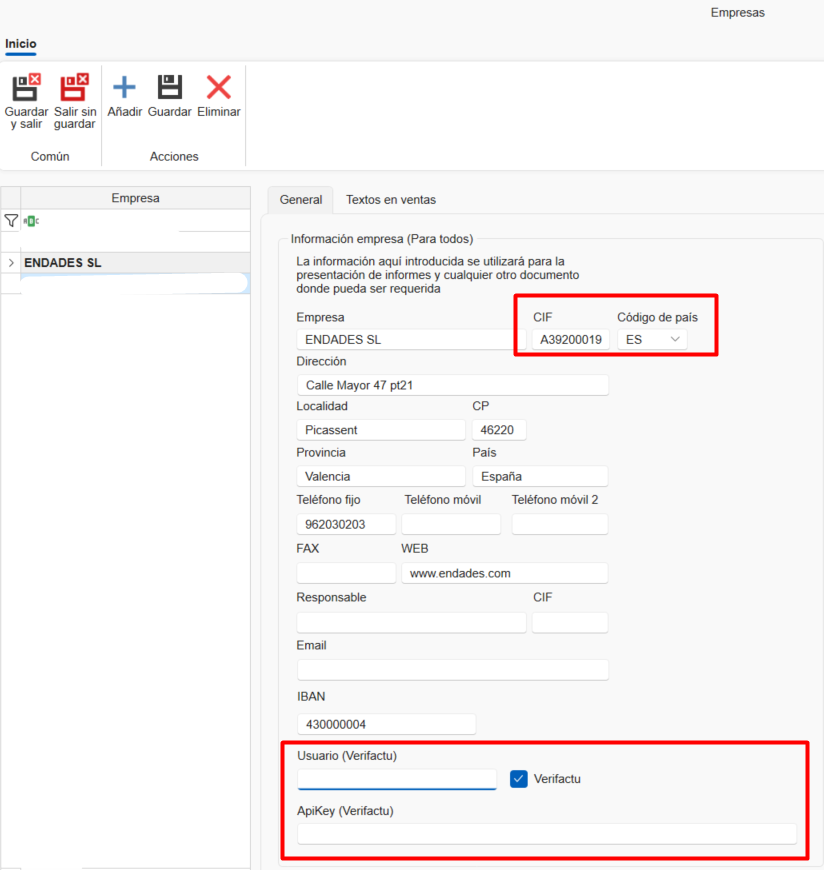The image size is (824, 870).
Task: Click the Email input field
Action: pyautogui.click(x=452, y=670)
